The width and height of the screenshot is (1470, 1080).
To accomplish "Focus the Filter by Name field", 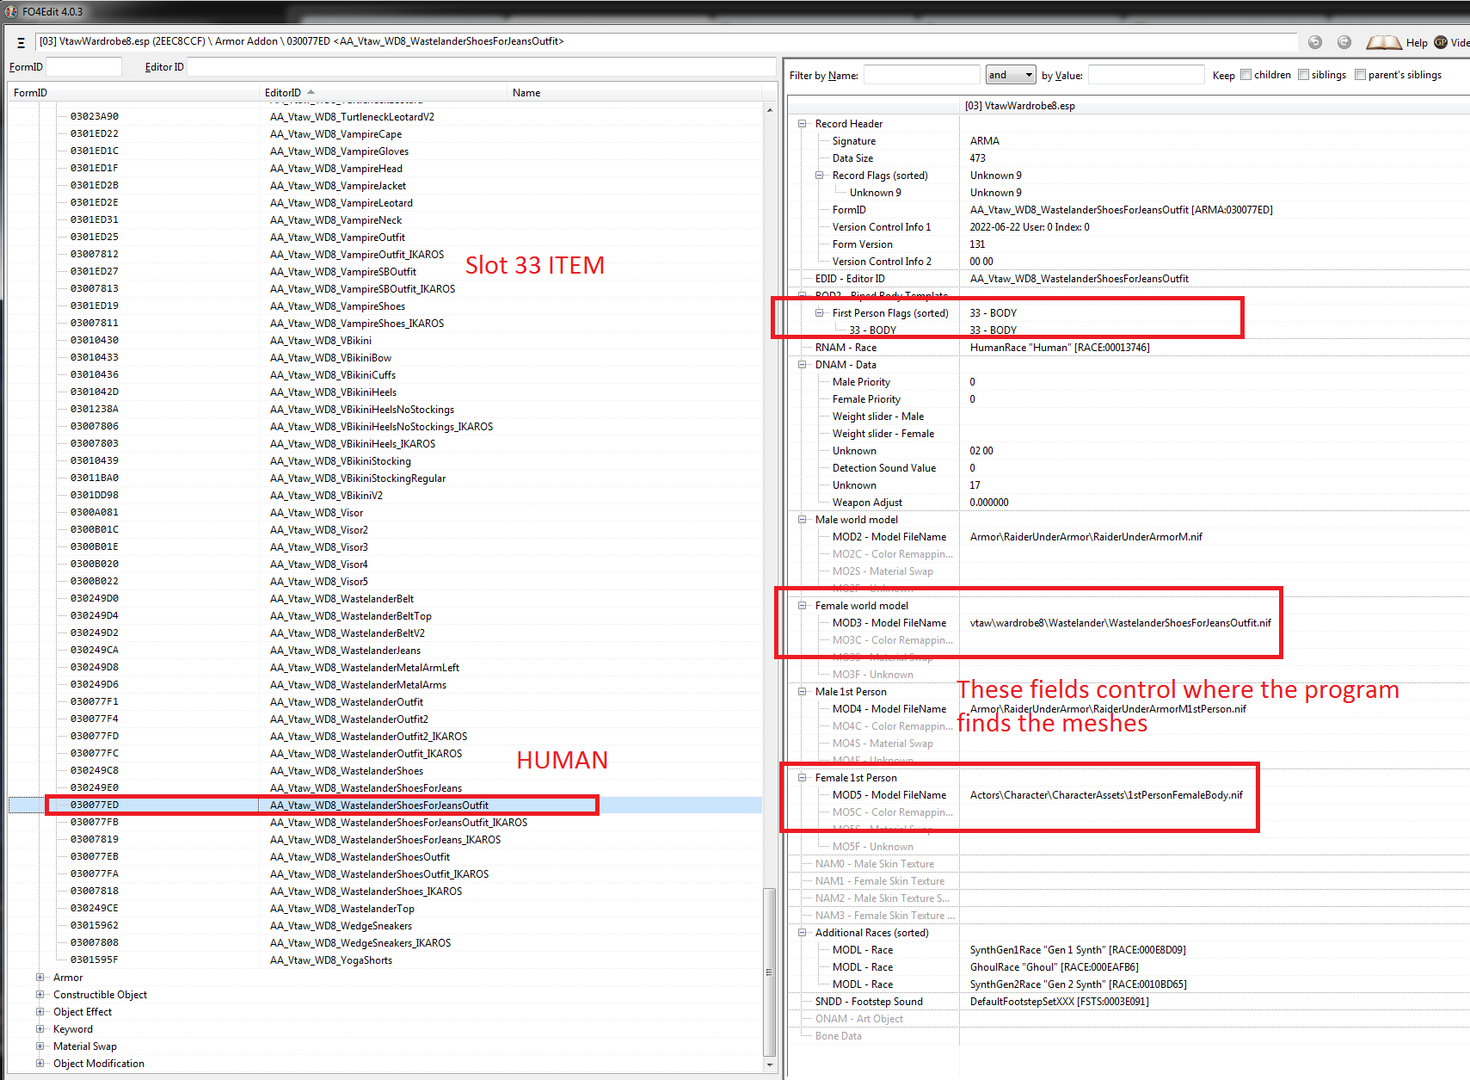I will pos(921,75).
